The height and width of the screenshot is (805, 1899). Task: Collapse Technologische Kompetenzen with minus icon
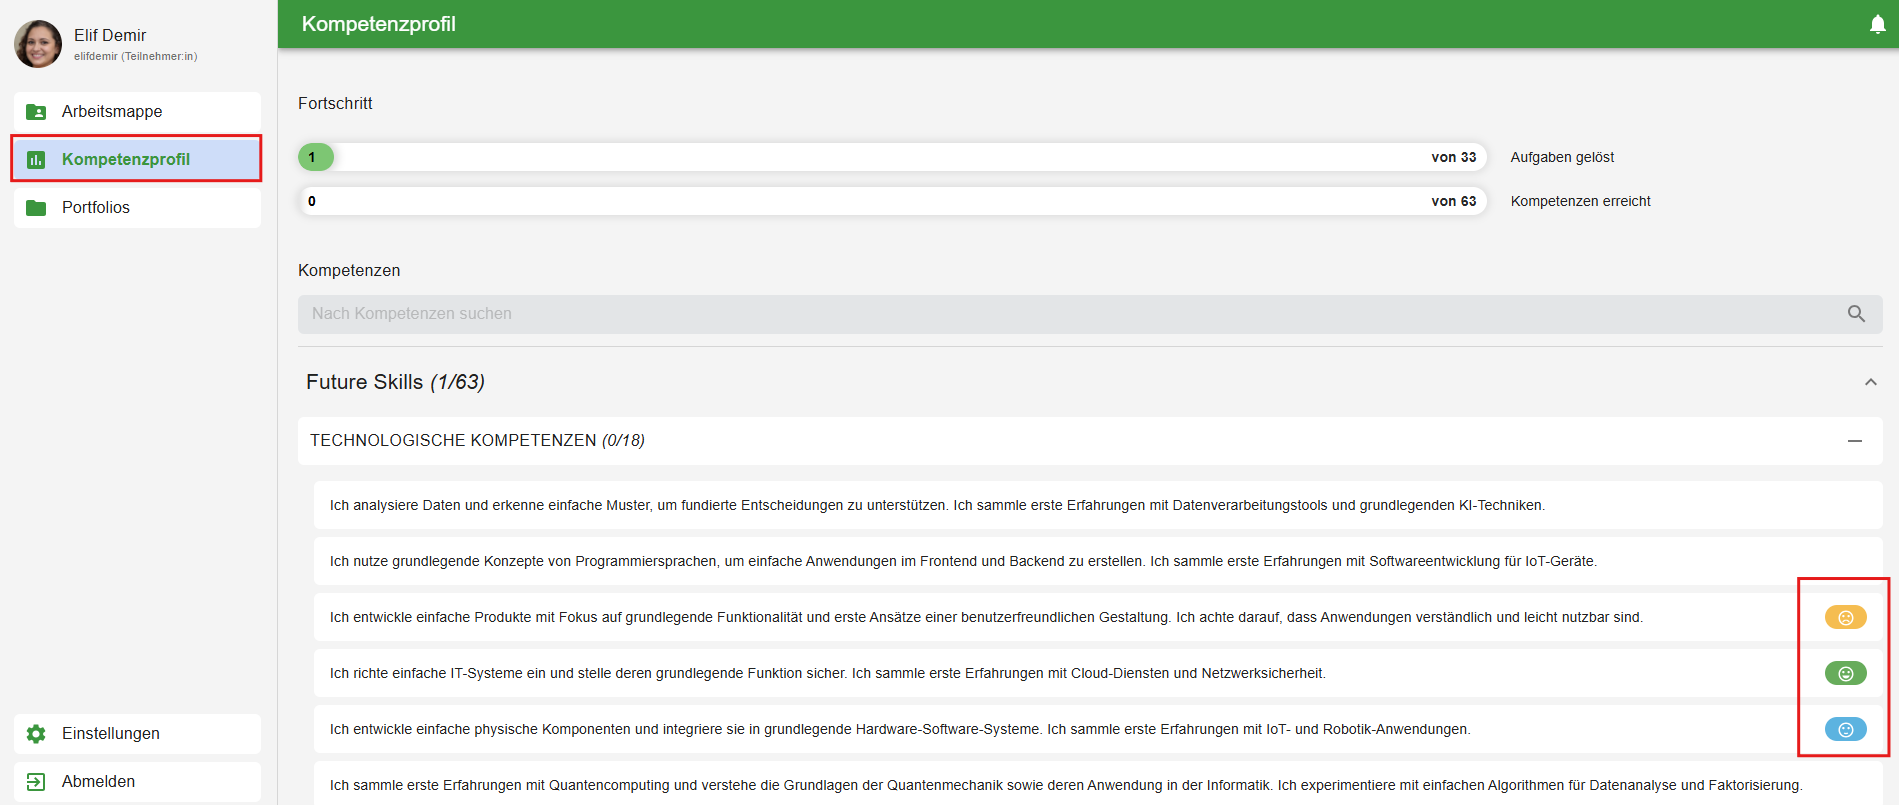[x=1854, y=441]
